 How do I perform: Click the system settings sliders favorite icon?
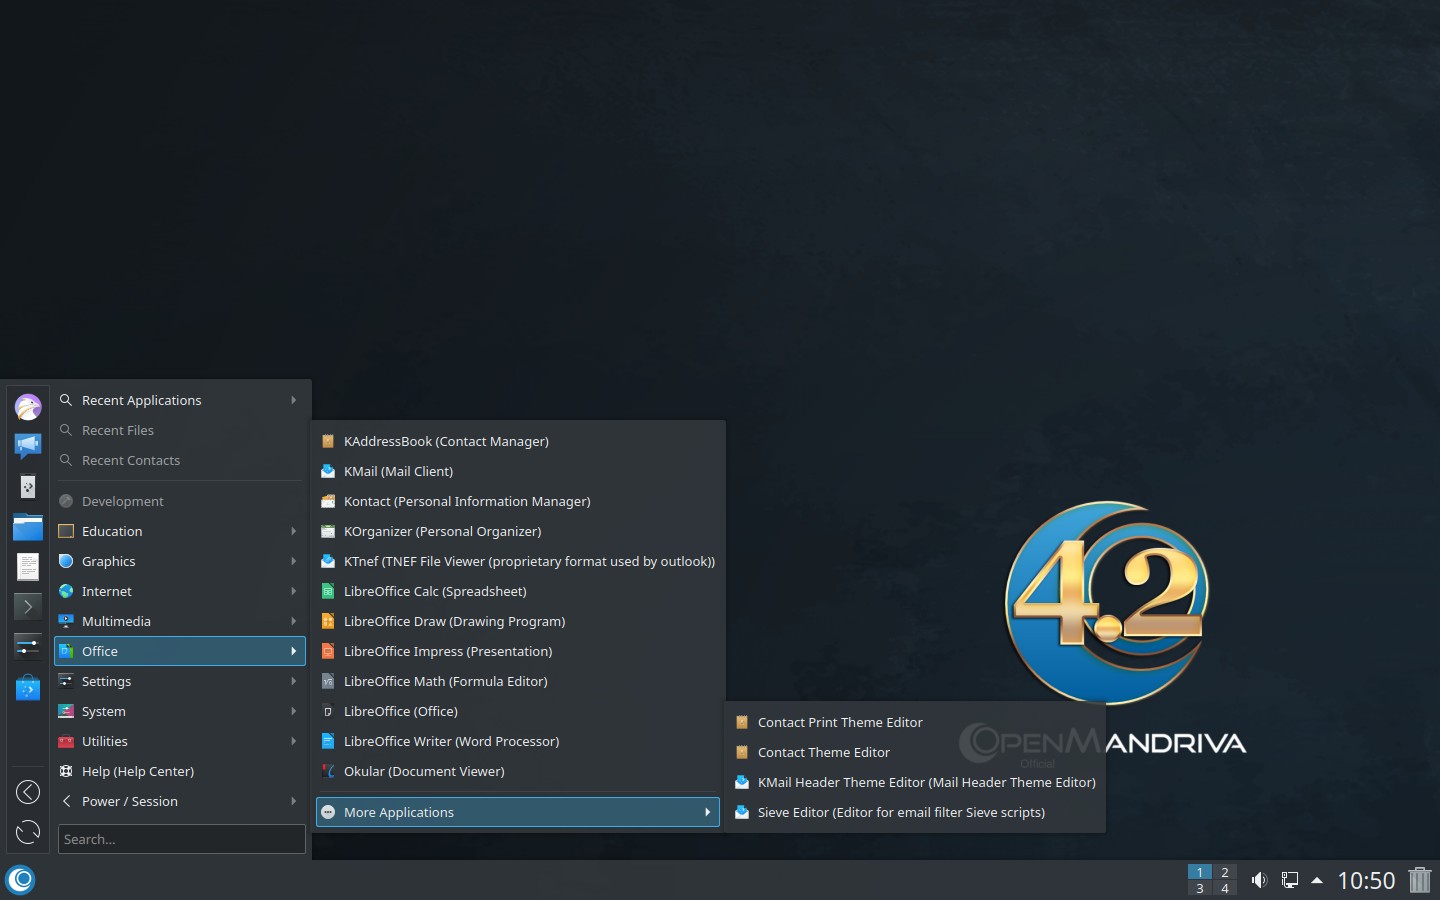point(28,646)
